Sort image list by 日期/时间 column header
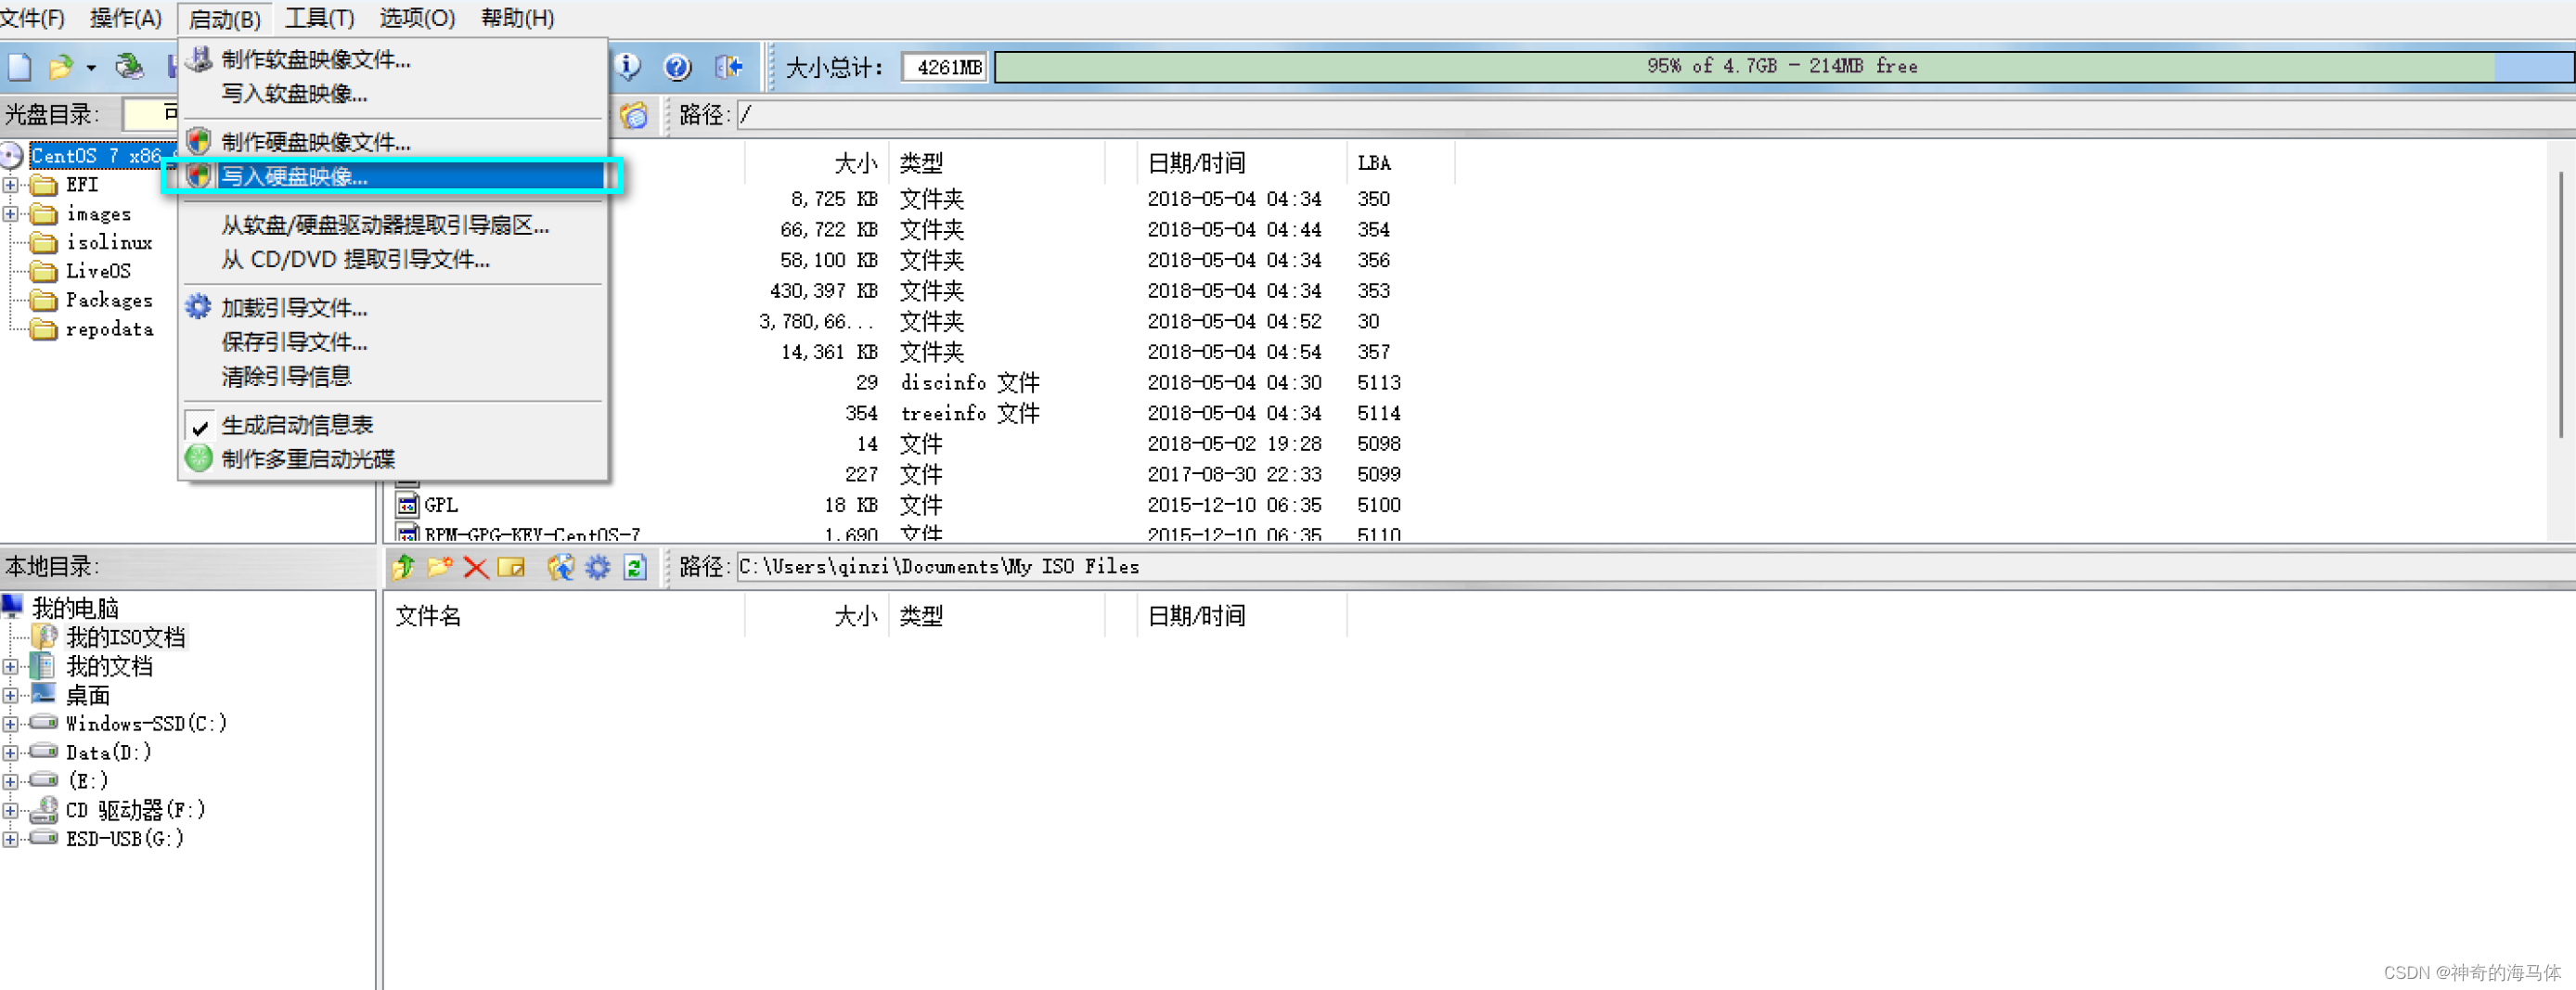The width and height of the screenshot is (2576, 990). tap(1242, 163)
